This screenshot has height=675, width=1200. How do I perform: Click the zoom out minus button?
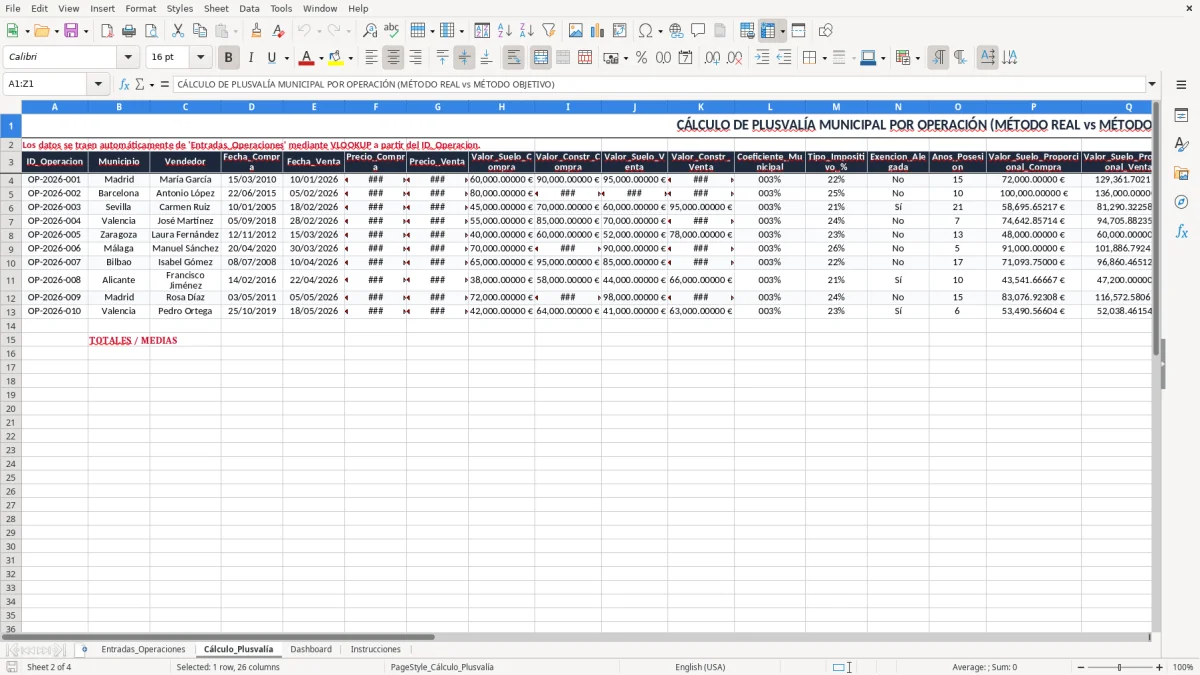[x=1081, y=667]
